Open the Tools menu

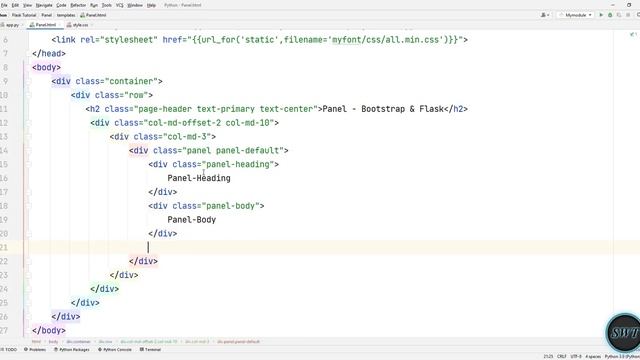(107, 5)
